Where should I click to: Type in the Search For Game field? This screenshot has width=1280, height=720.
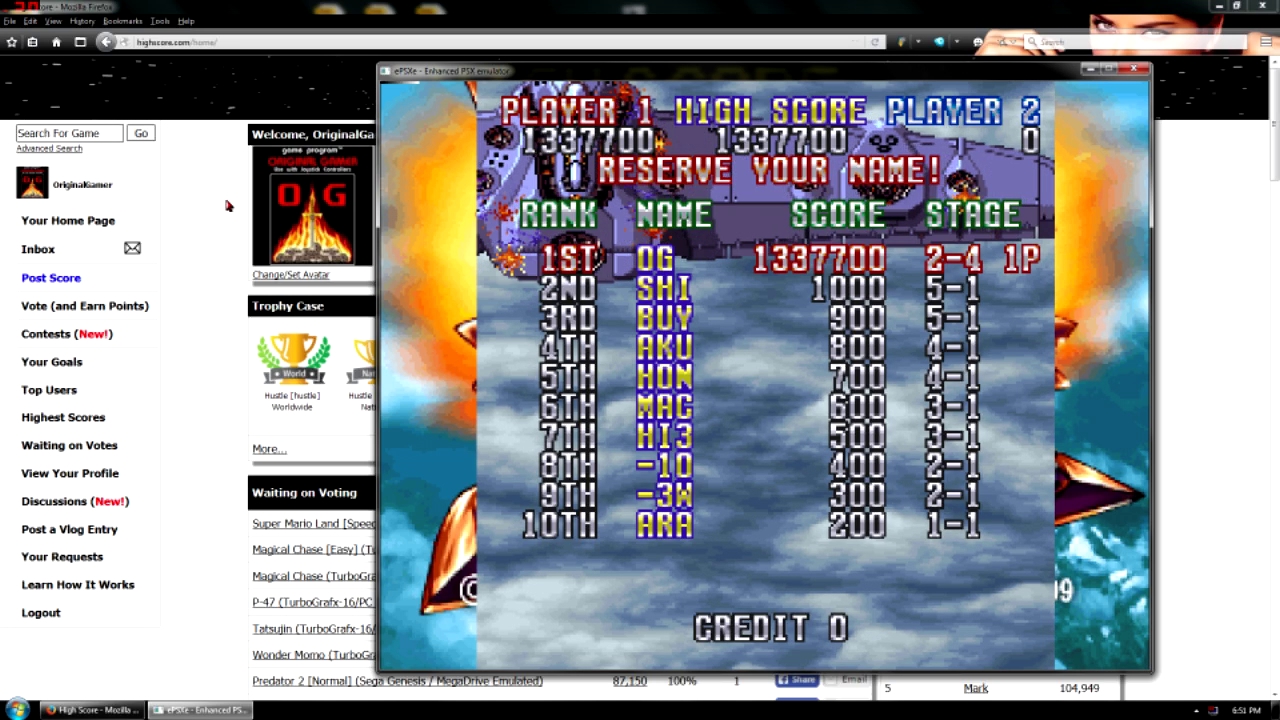click(69, 133)
